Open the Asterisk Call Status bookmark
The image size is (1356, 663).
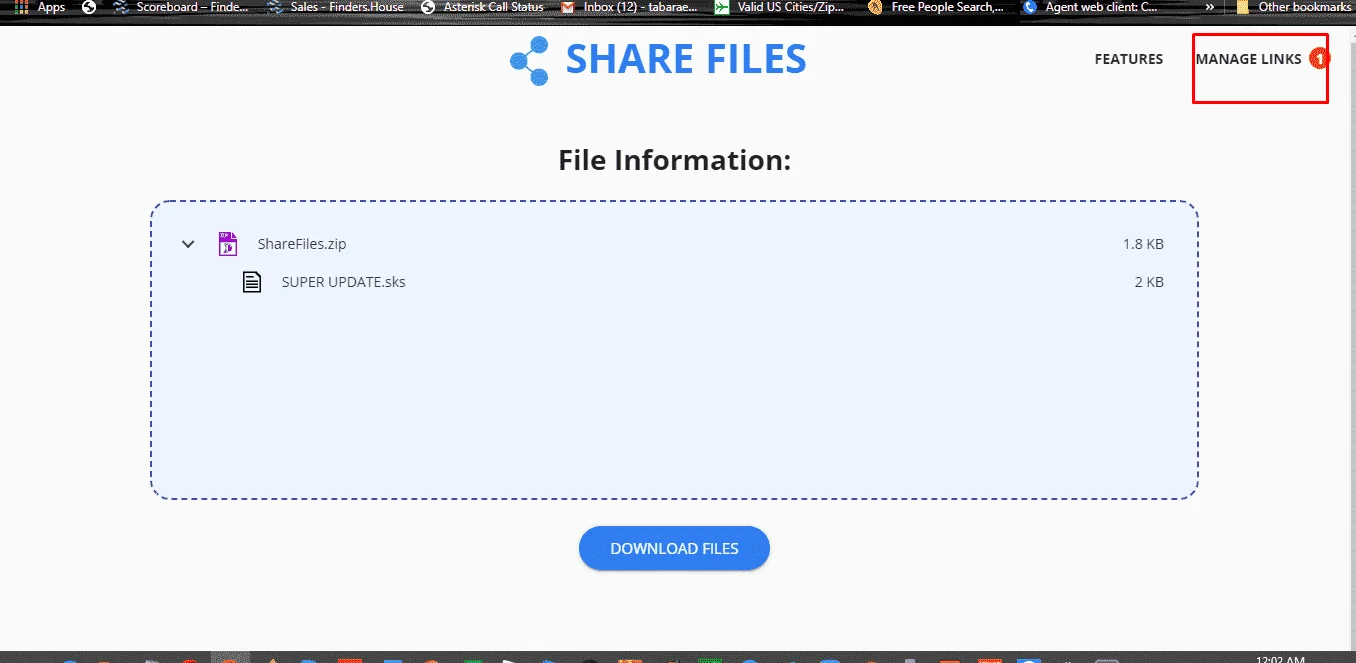[482, 7]
